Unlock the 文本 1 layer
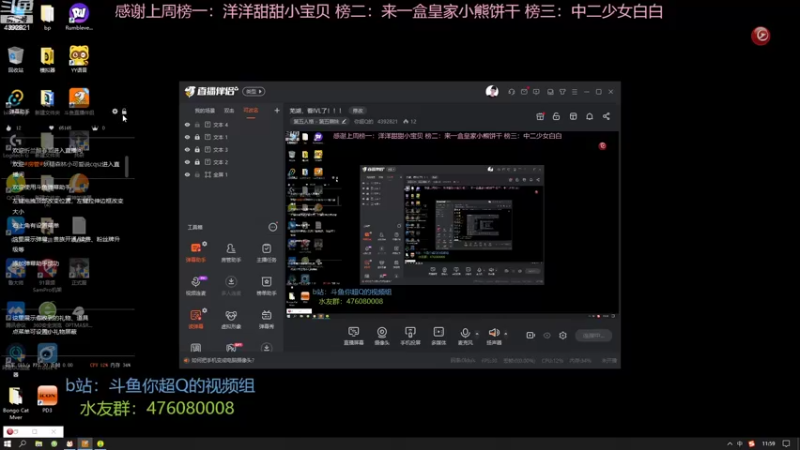800x450 pixels. (x=197, y=137)
